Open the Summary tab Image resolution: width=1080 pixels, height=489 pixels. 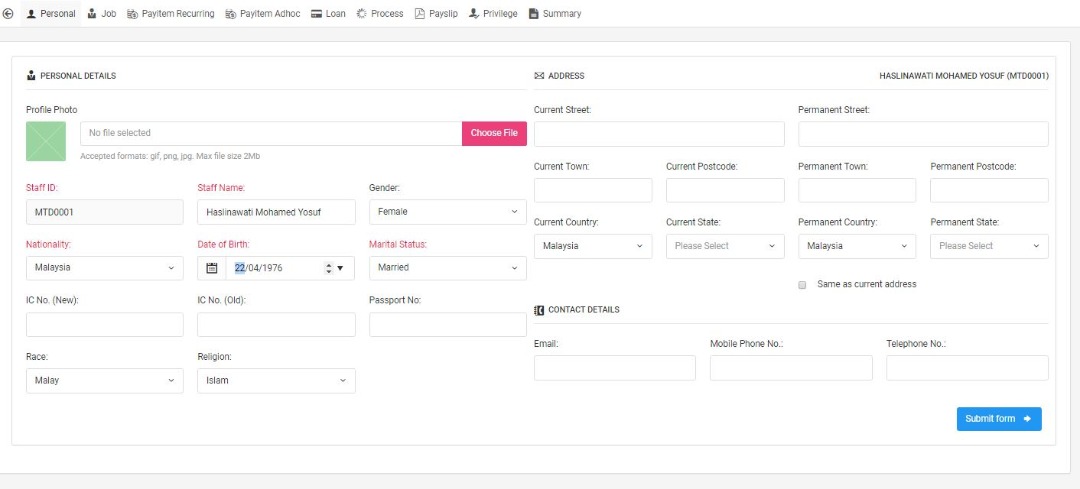[x=555, y=14]
